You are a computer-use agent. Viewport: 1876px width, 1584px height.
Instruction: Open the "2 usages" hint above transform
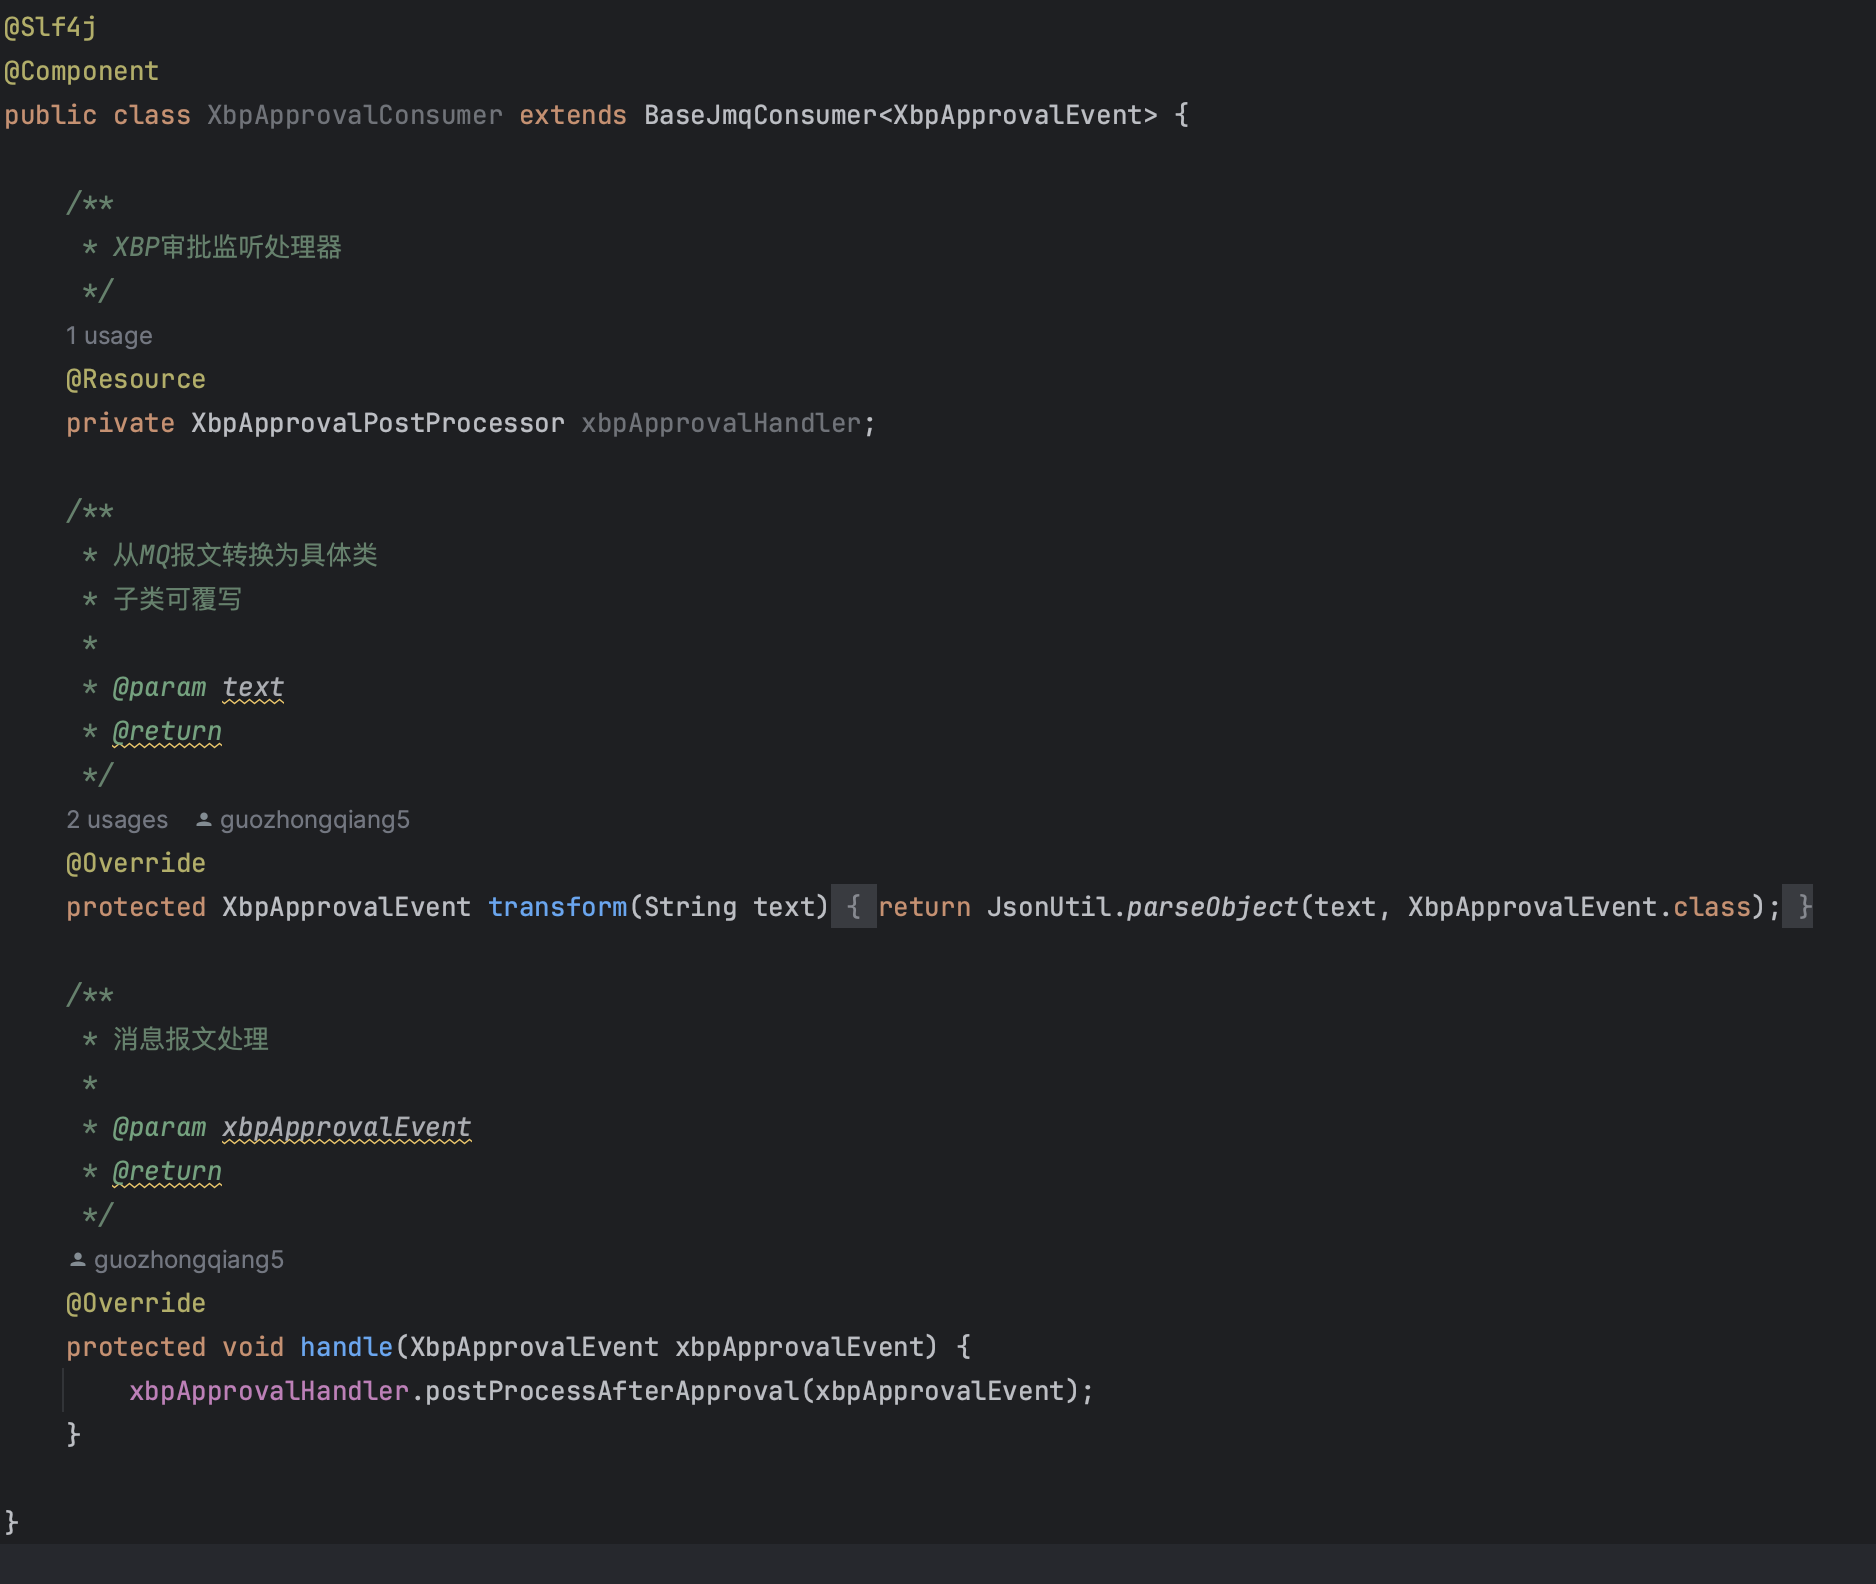(117, 820)
